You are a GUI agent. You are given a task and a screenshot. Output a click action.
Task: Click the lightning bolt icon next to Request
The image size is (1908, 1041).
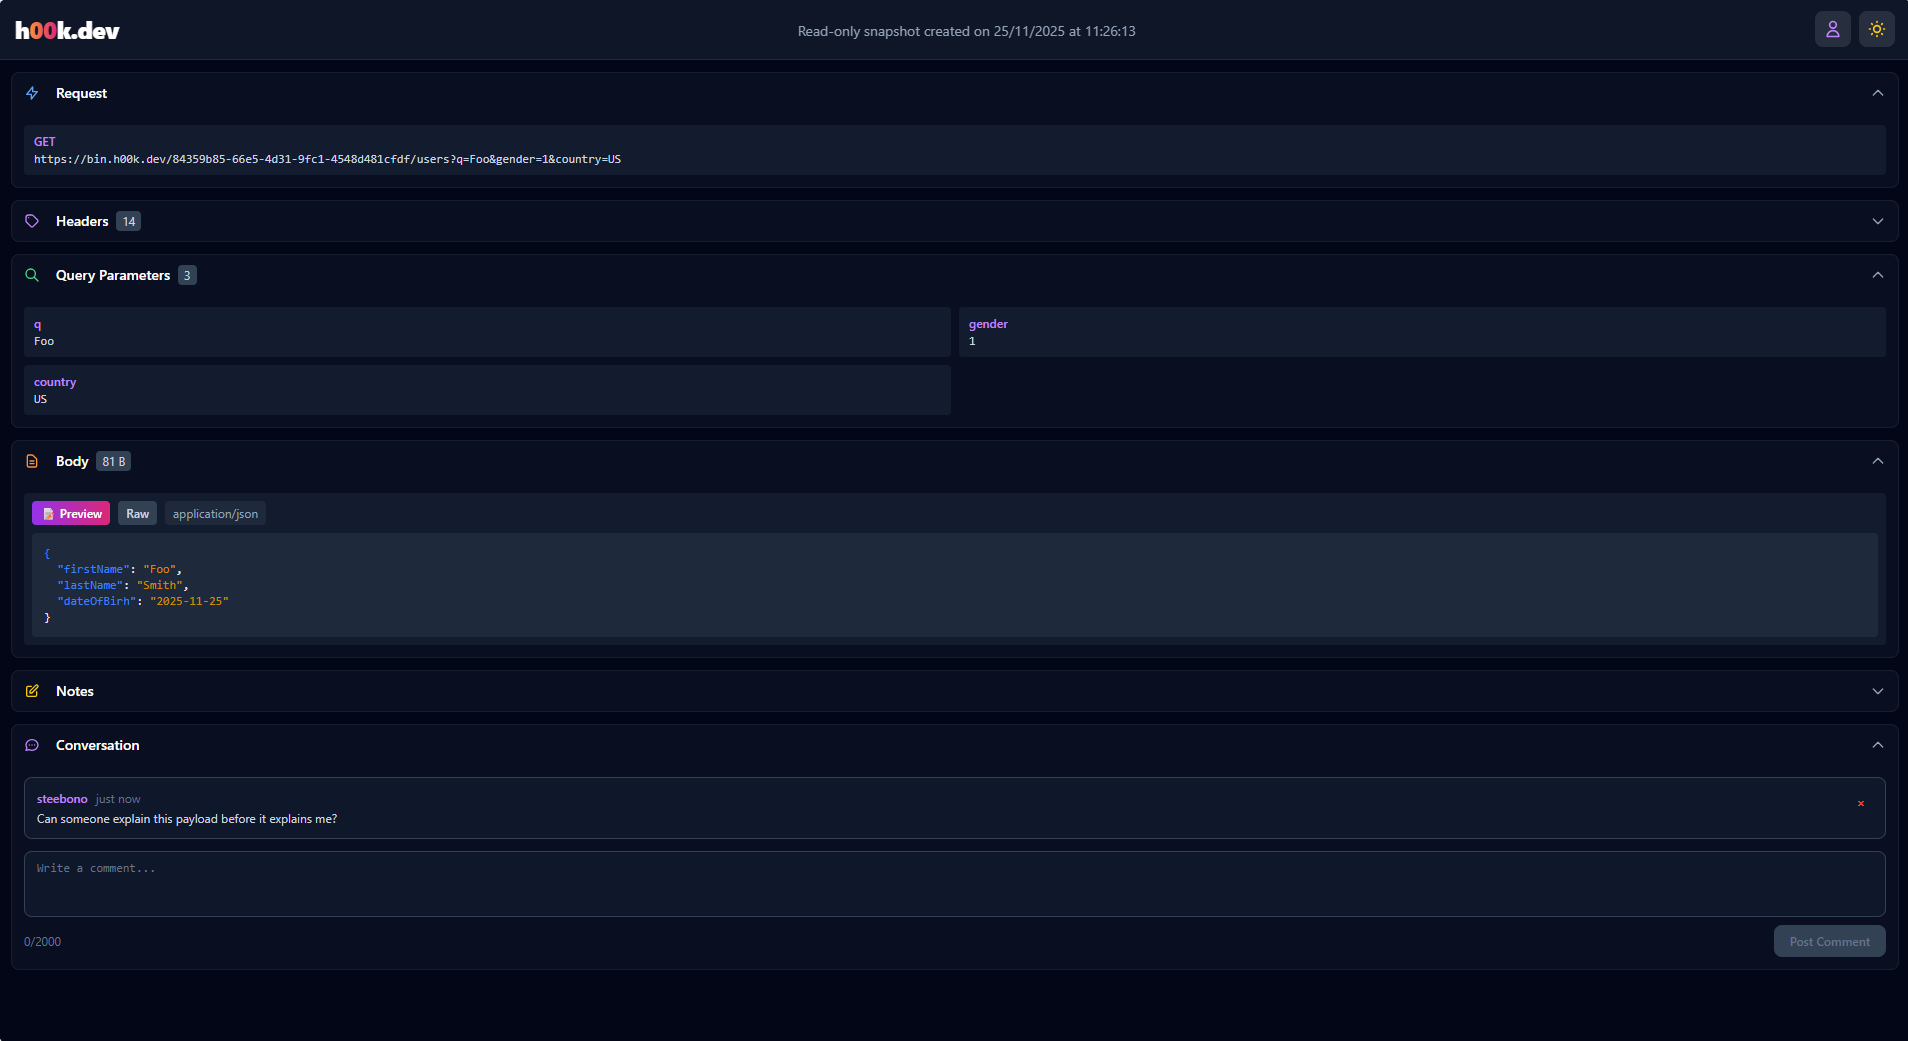(x=31, y=93)
